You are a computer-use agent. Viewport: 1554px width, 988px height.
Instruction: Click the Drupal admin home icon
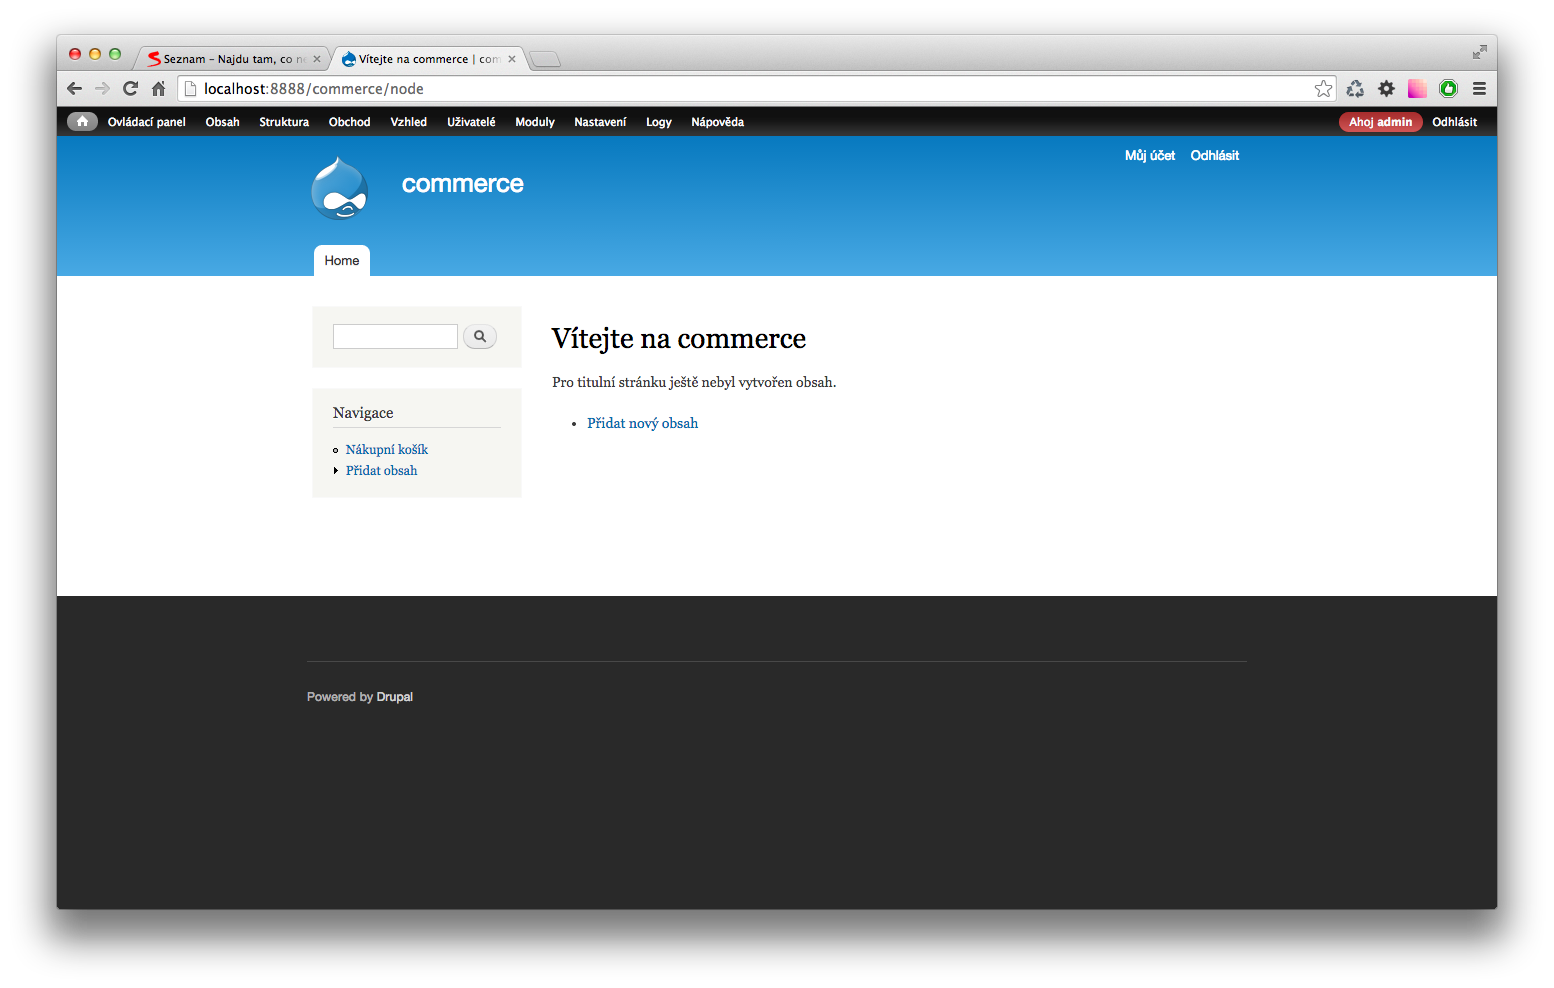(x=82, y=122)
